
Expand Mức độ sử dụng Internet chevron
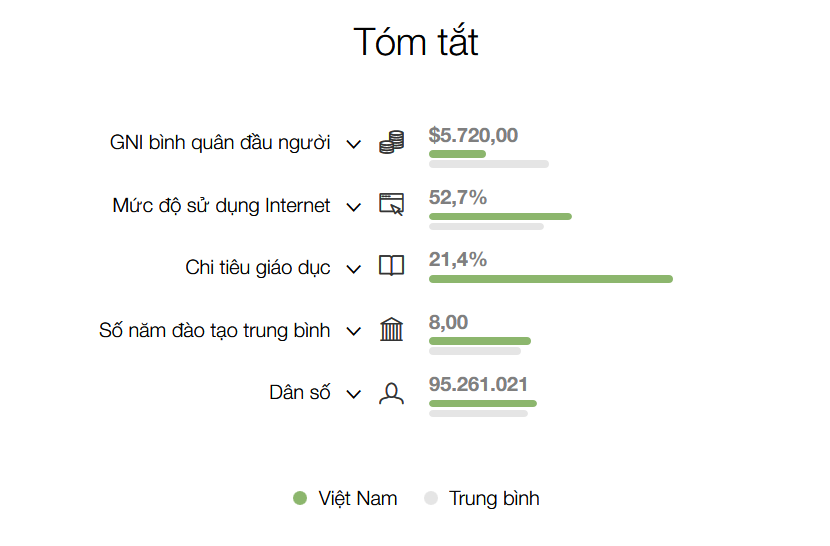pos(353,207)
